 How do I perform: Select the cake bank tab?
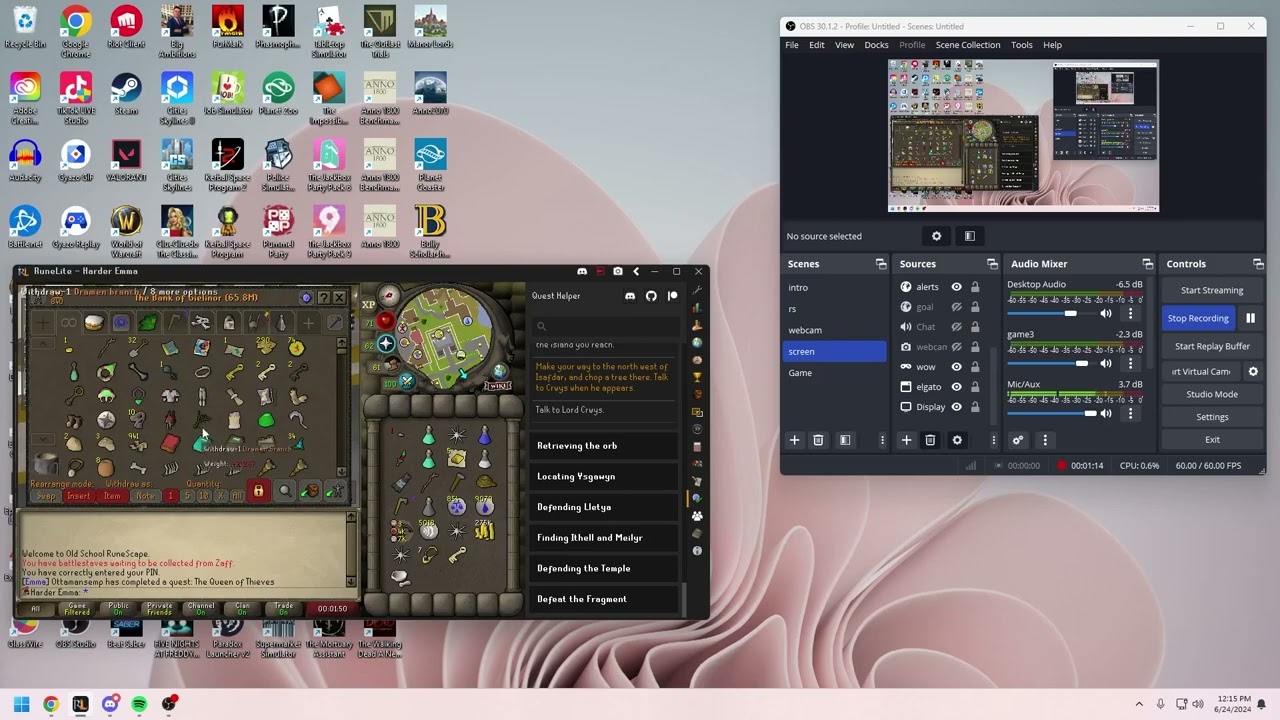click(x=94, y=322)
